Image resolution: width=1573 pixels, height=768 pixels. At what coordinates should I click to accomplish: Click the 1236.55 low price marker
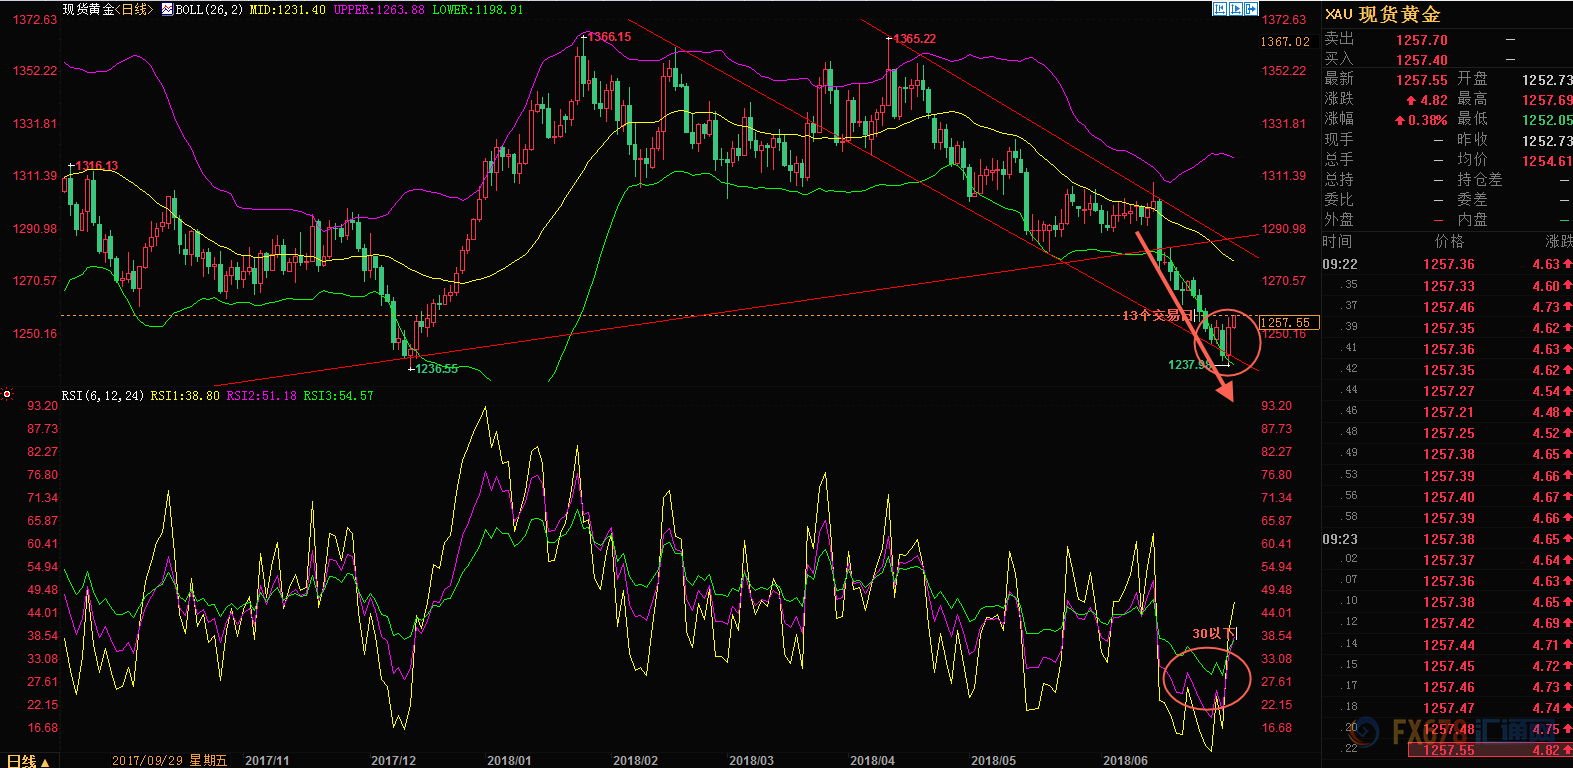coord(436,369)
